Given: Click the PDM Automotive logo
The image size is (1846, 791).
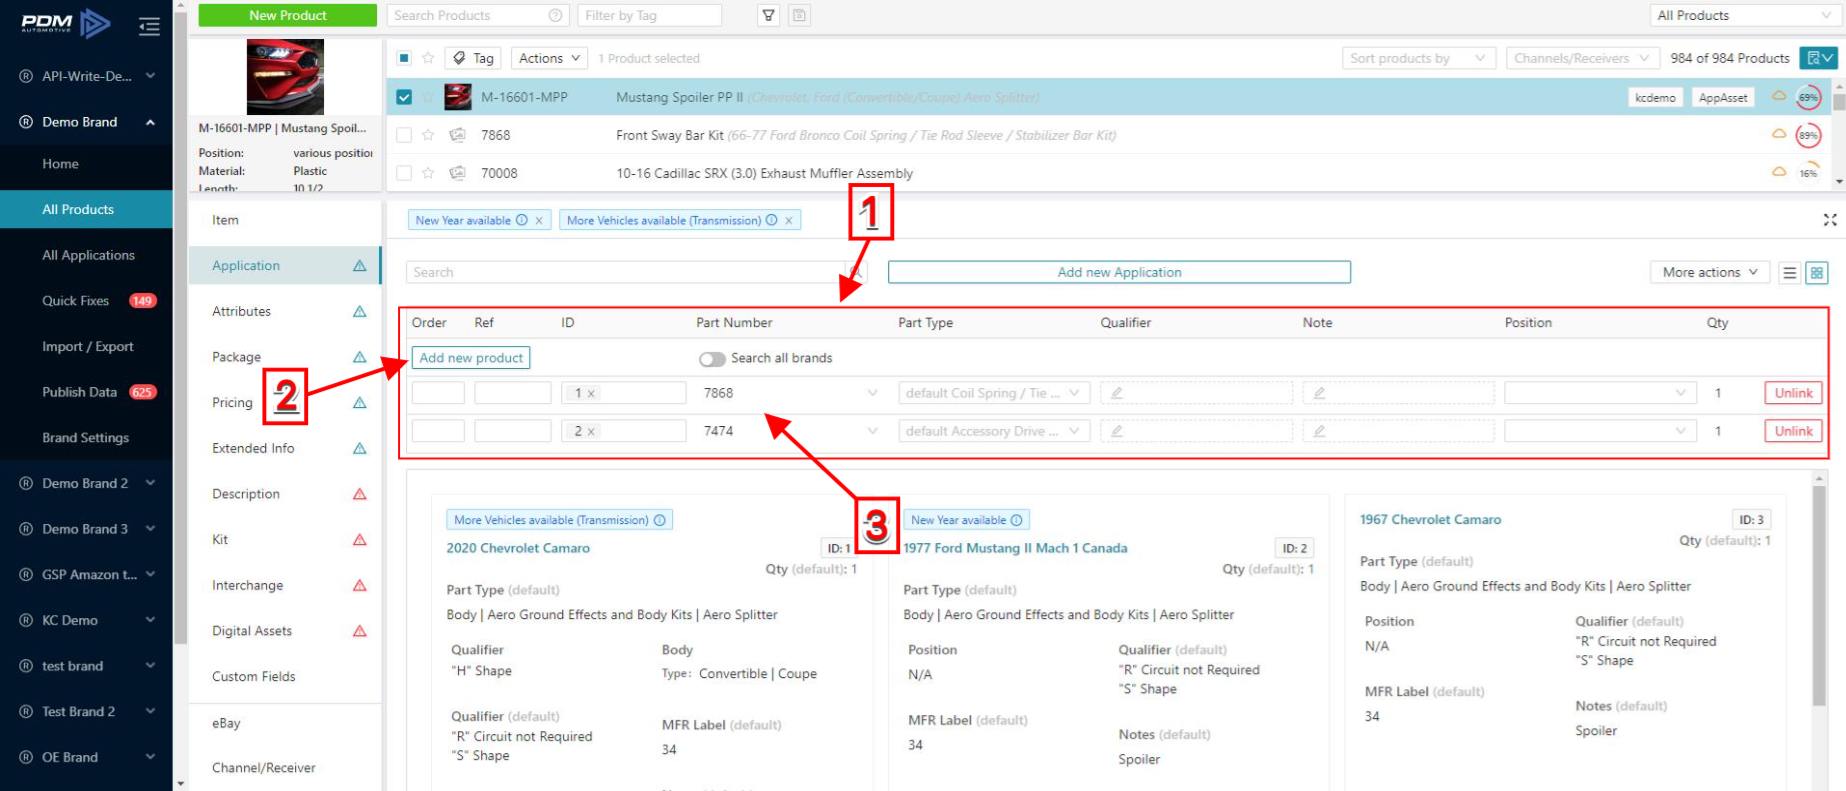Looking at the screenshot, I should click(65, 23).
